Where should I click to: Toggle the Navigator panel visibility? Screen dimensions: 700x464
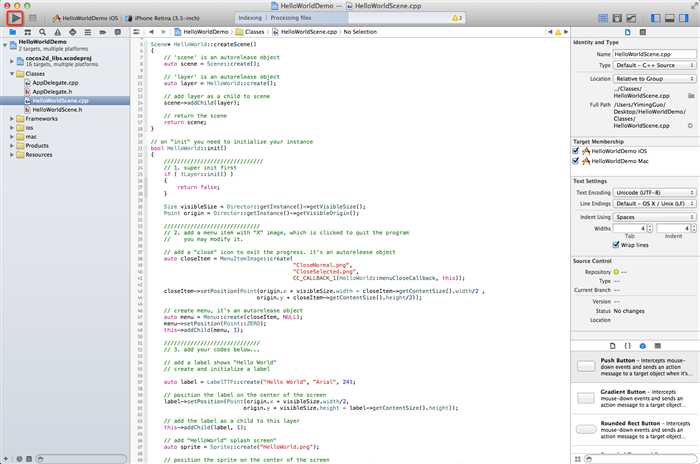[x=656, y=18]
